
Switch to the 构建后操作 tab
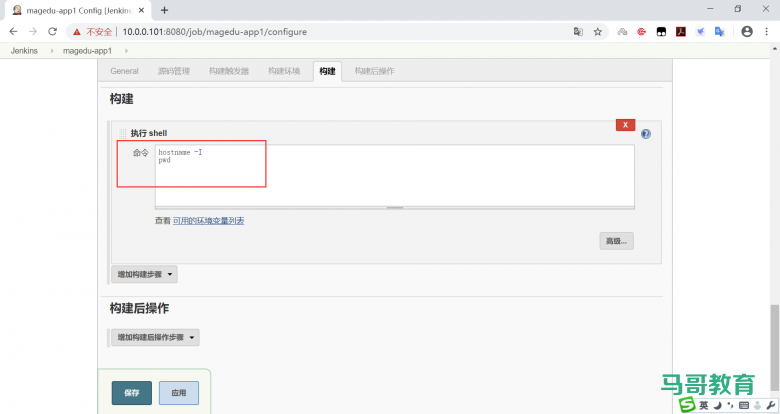click(374, 71)
